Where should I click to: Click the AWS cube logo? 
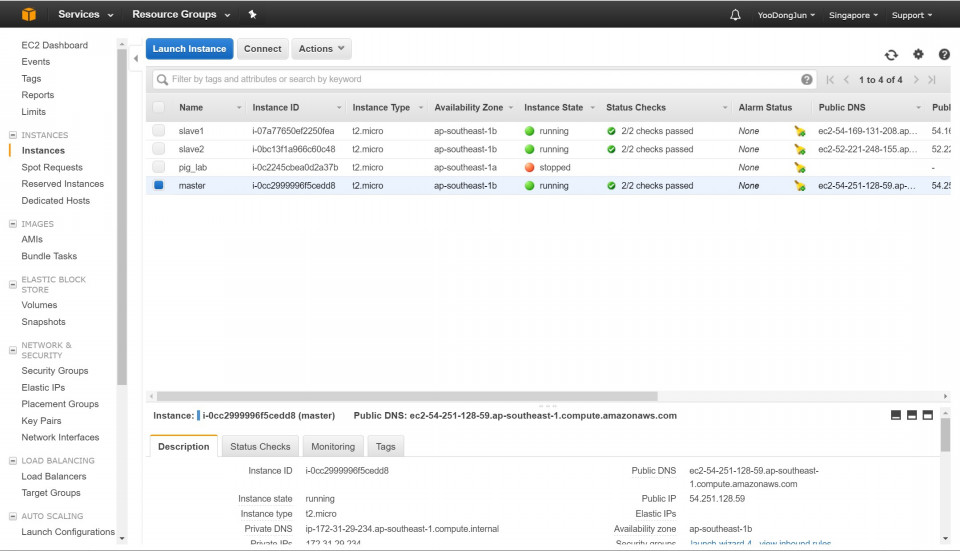29,14
